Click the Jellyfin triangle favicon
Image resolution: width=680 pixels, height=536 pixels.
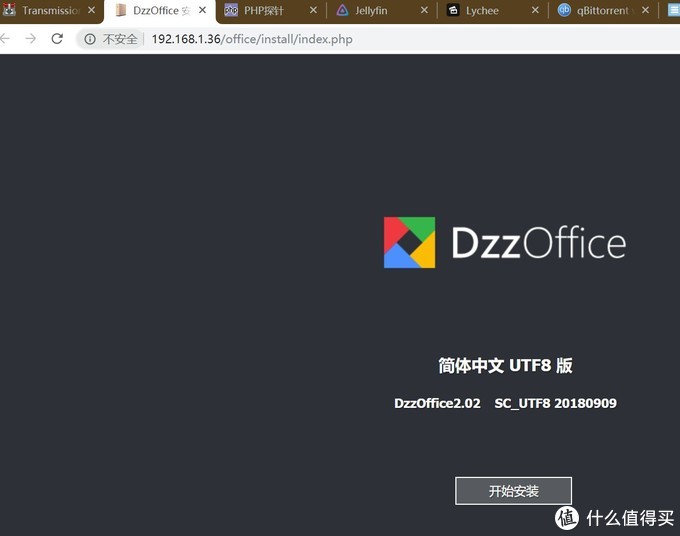(x=342, y=10)
